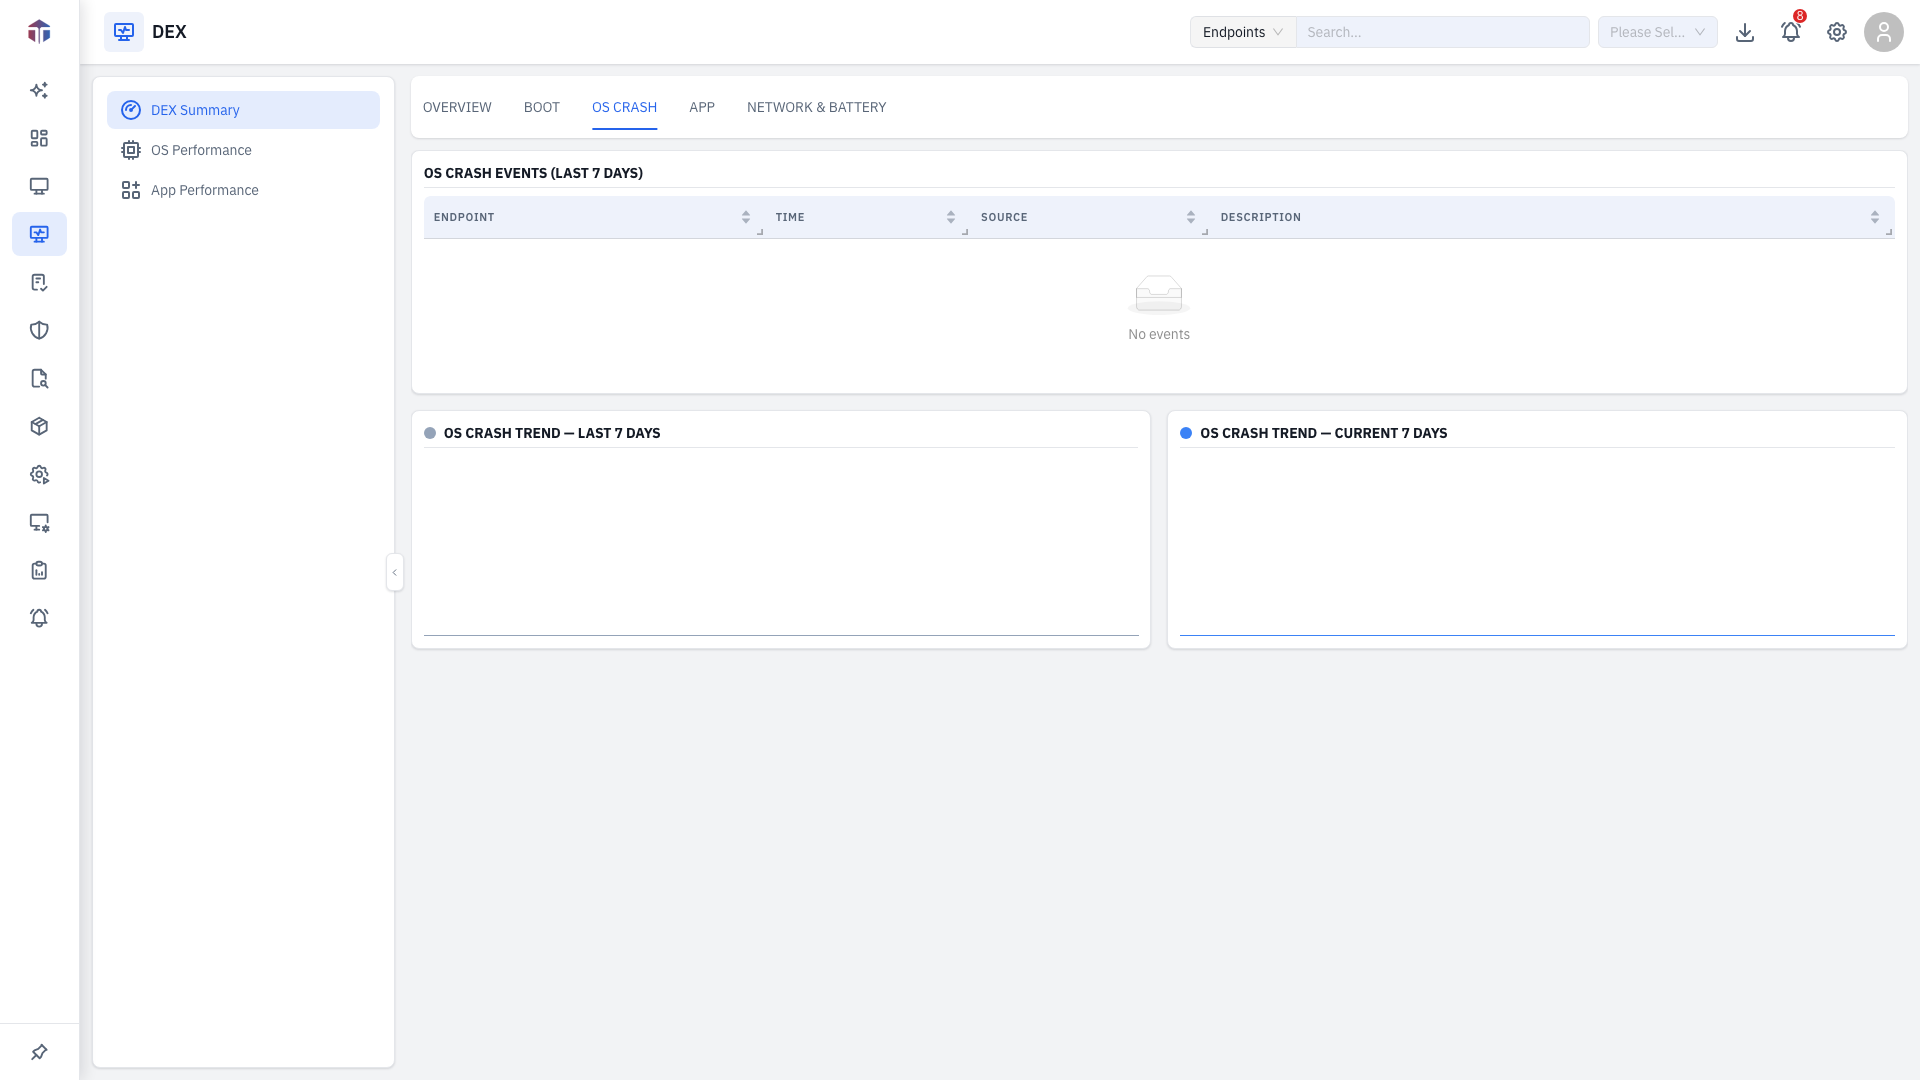Open the settings gear in top bar
The image size is (1920, 1080).
(1837, 32)
